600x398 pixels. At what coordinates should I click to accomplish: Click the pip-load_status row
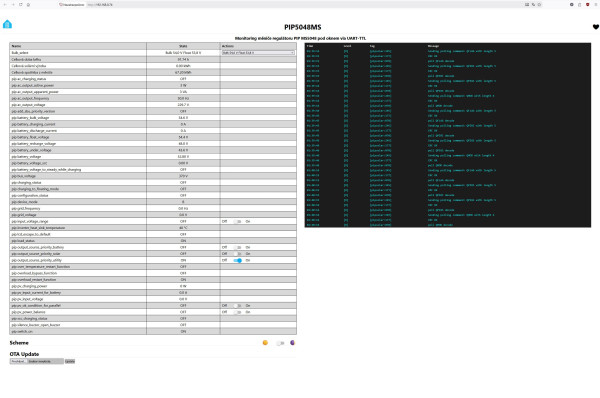coord(153,241)
